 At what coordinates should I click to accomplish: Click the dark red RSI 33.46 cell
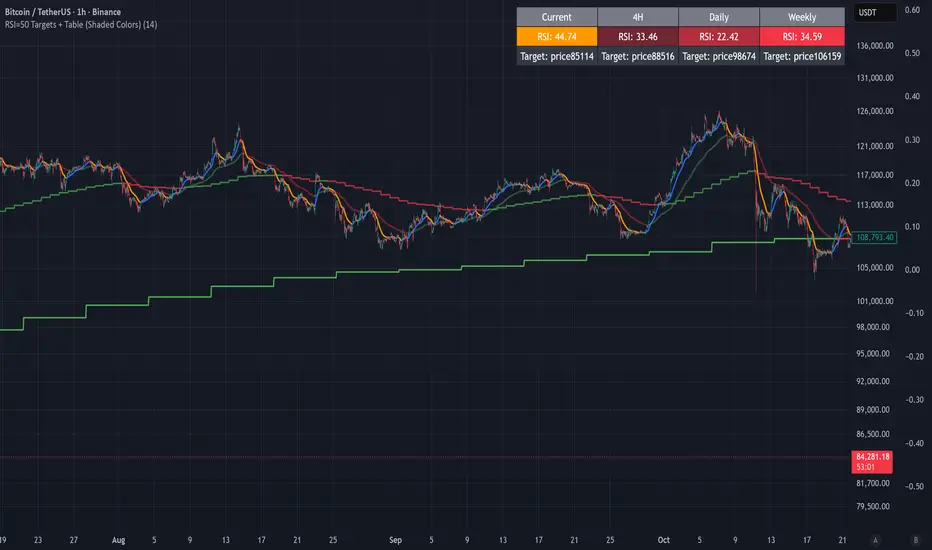click(x=637, y=37)
